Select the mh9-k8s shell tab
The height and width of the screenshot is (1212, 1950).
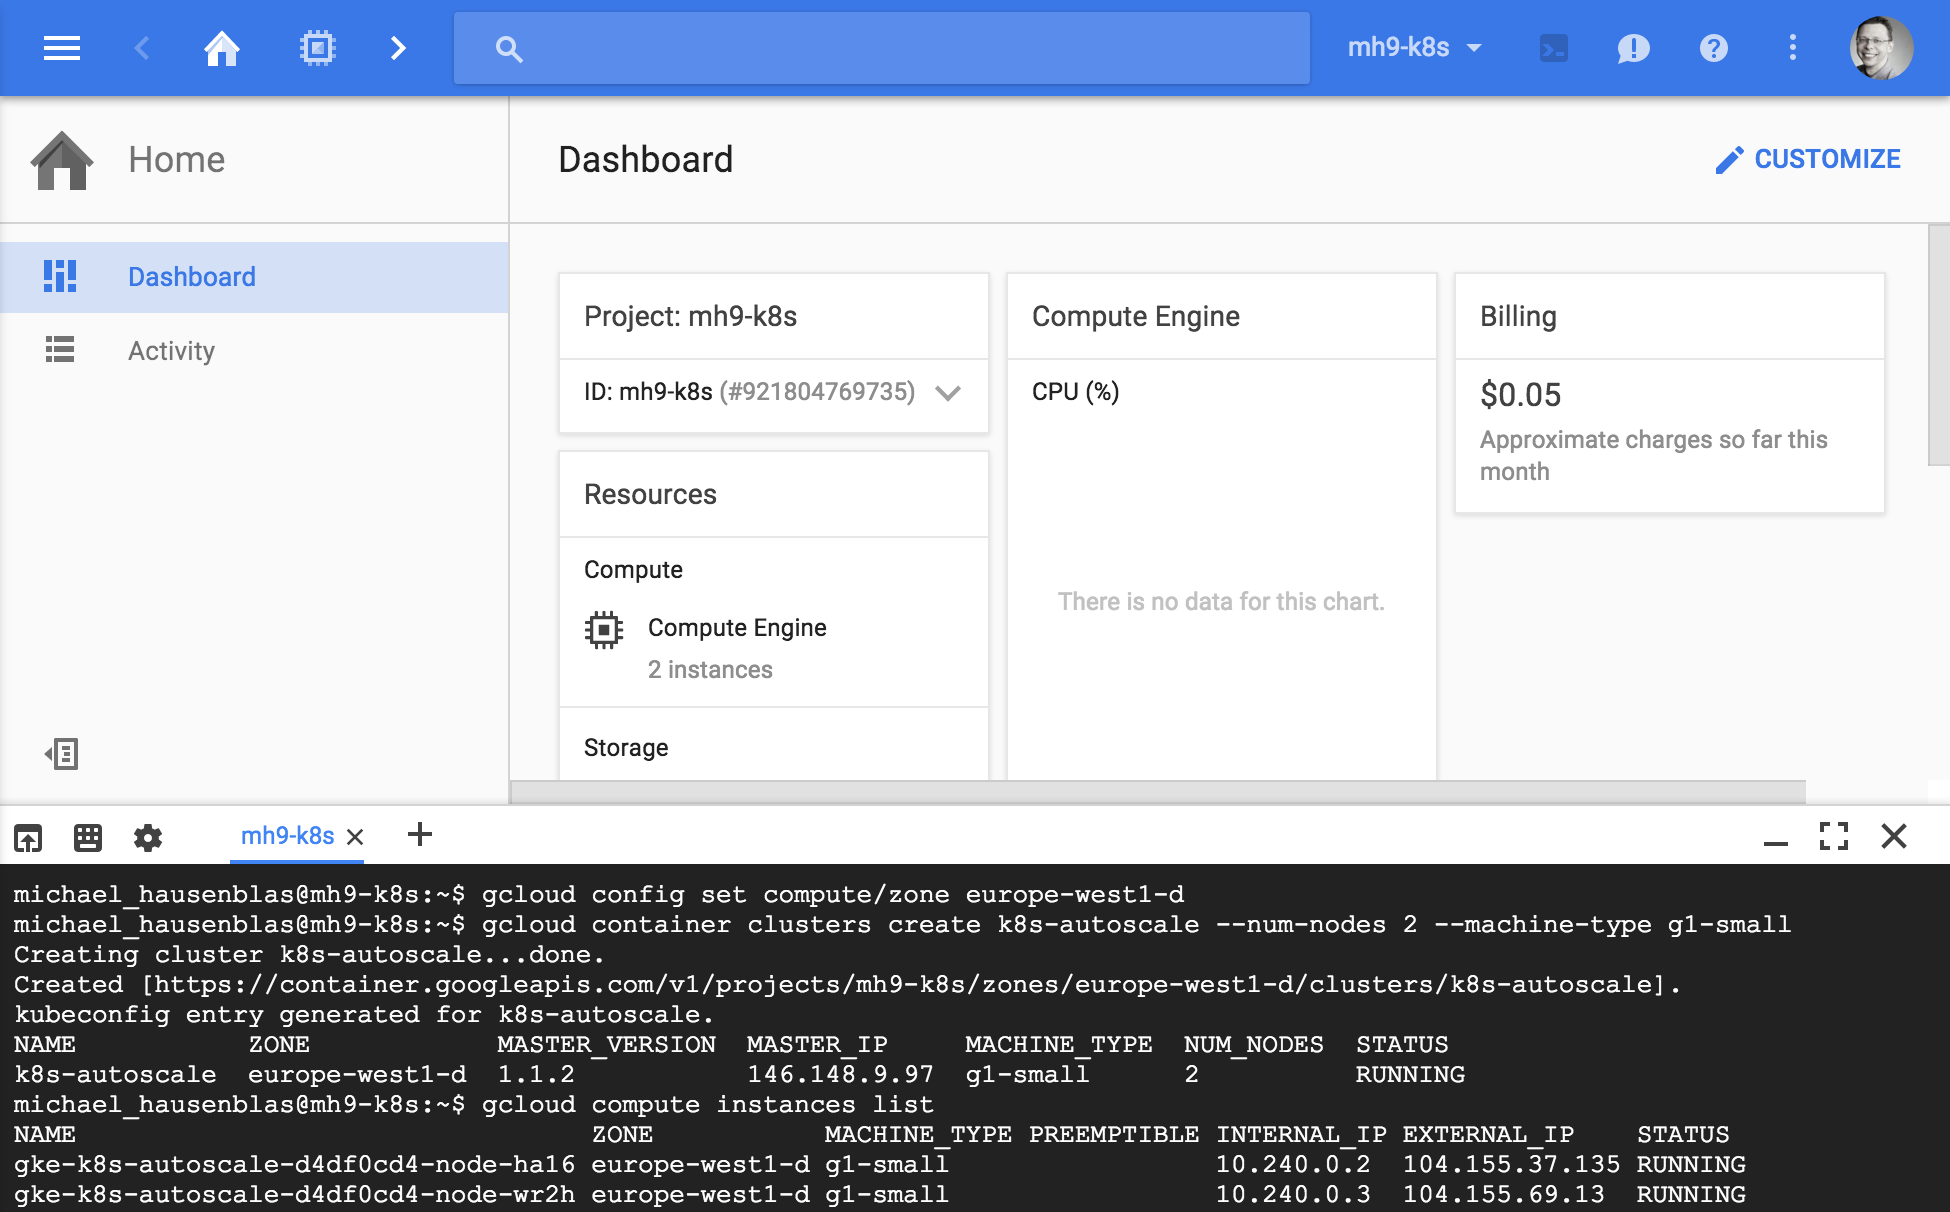(x=287, y=836)
